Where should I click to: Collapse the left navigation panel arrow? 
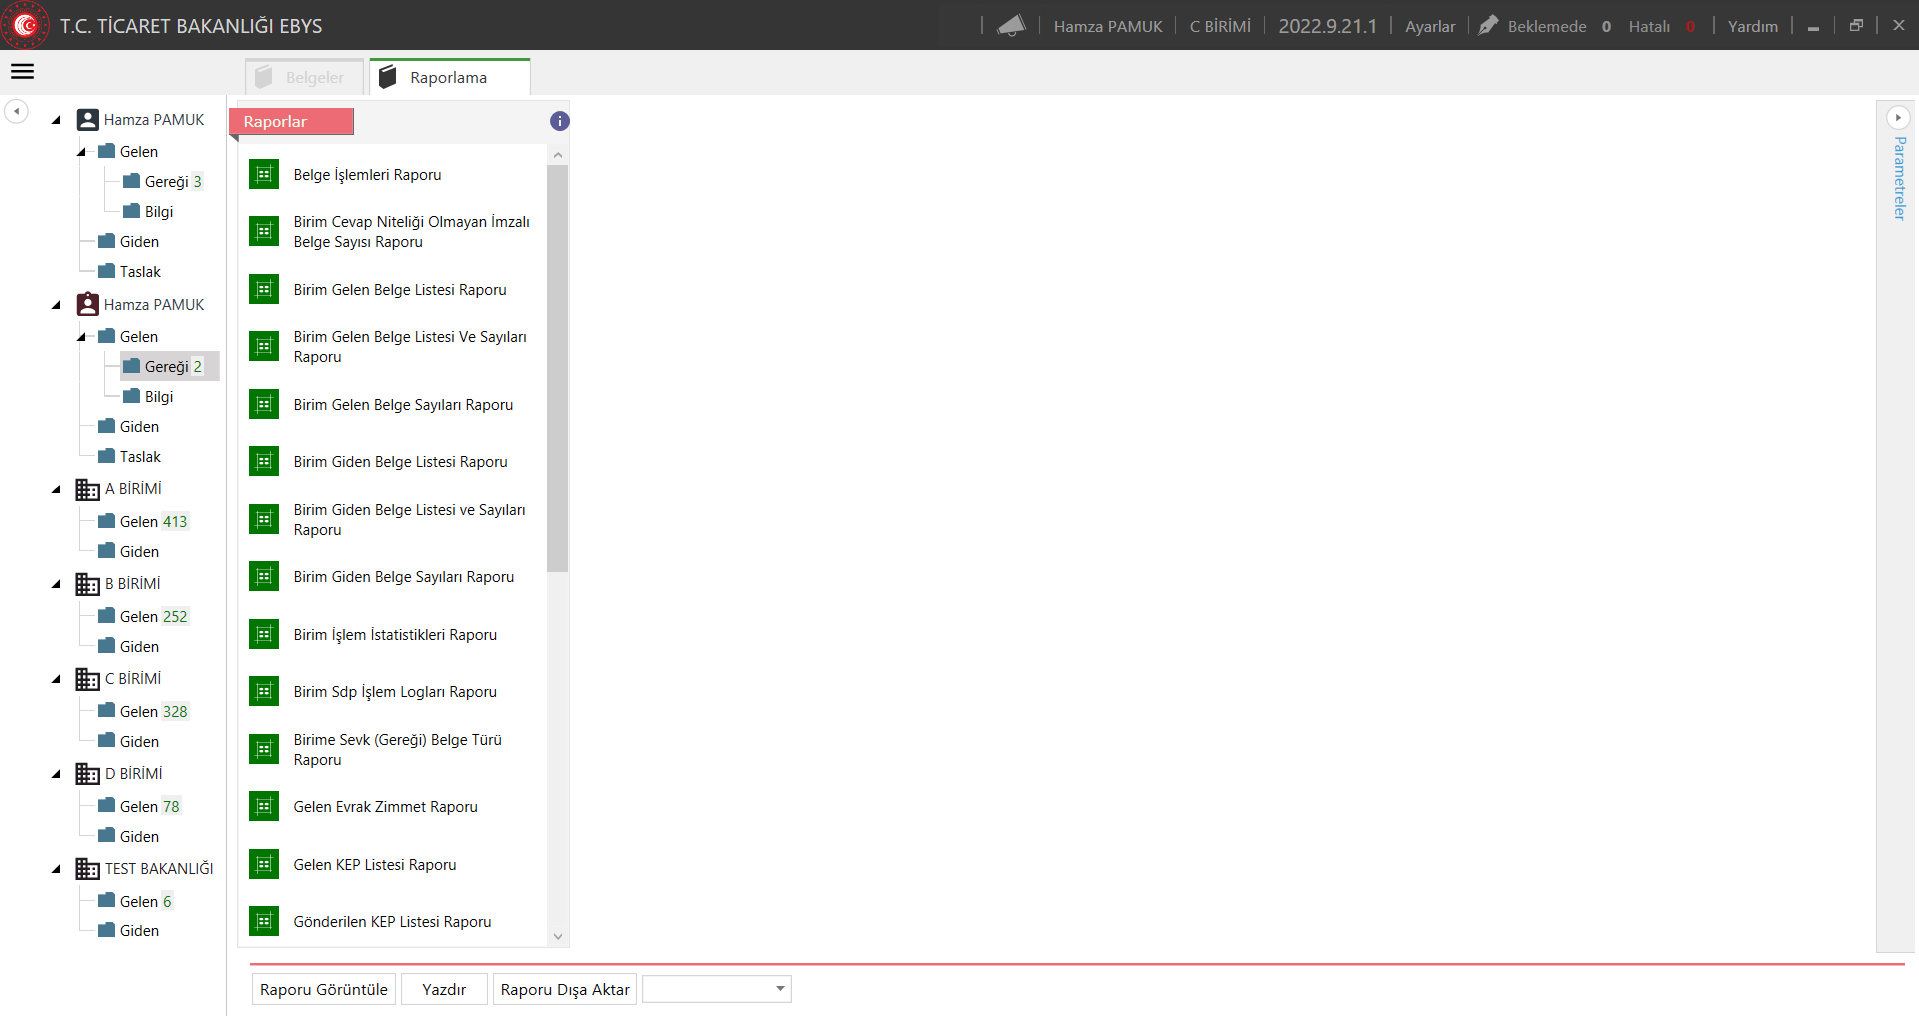pos(17,111)
